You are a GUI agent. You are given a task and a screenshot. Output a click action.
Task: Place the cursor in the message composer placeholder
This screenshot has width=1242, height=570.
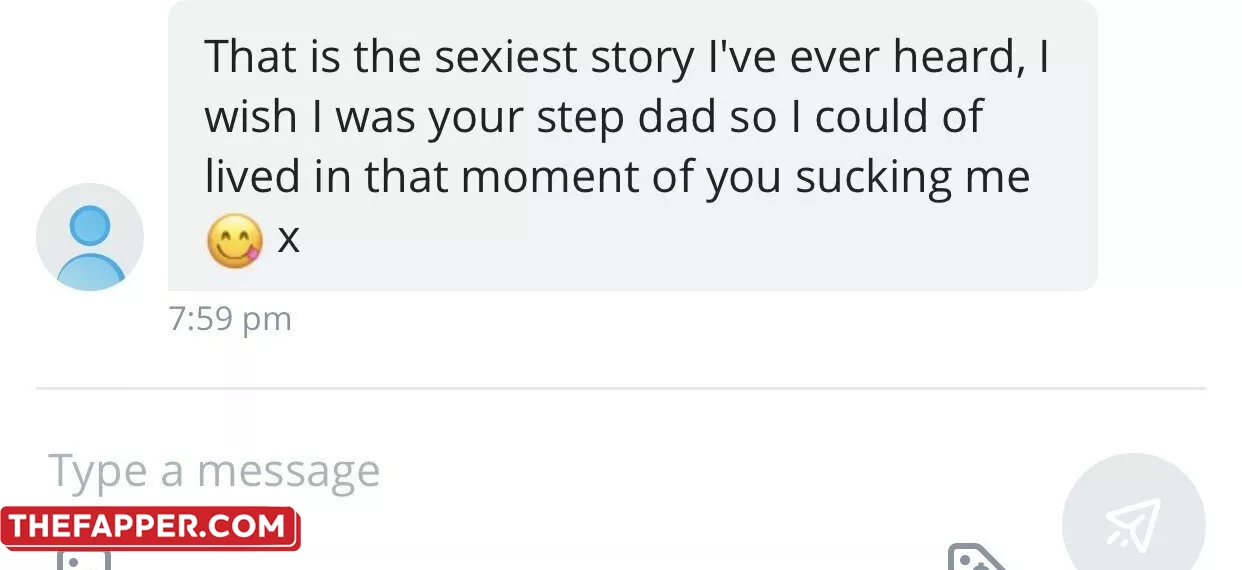(215, 470)
